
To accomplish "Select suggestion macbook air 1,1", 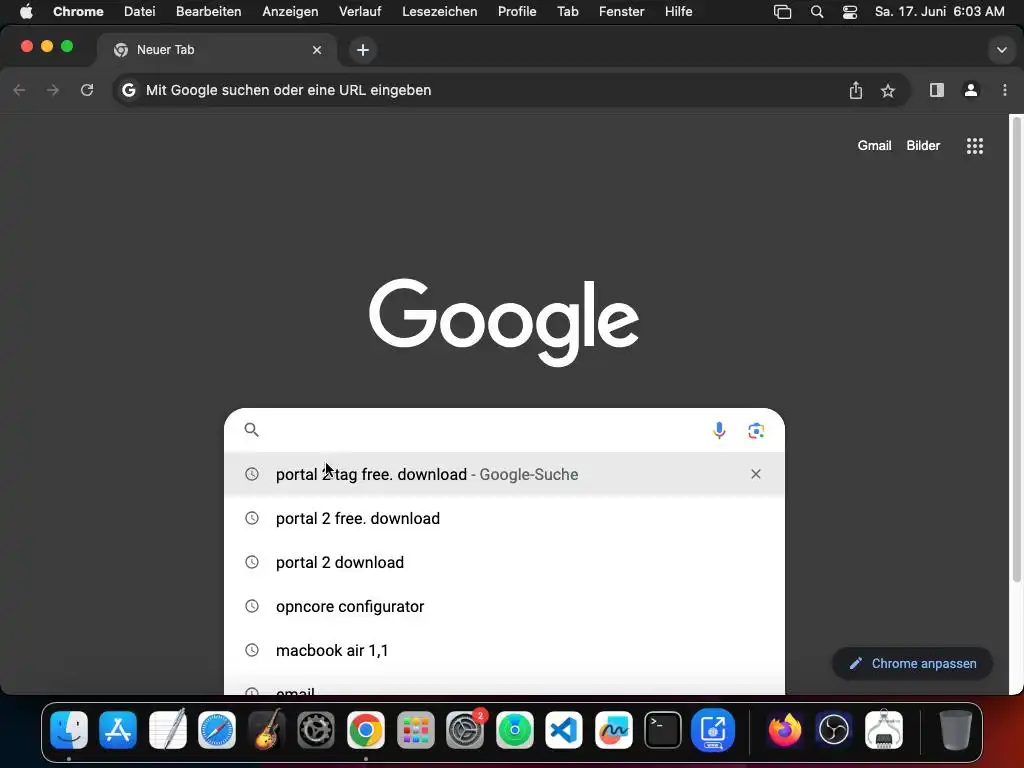I will pos(504,650).
